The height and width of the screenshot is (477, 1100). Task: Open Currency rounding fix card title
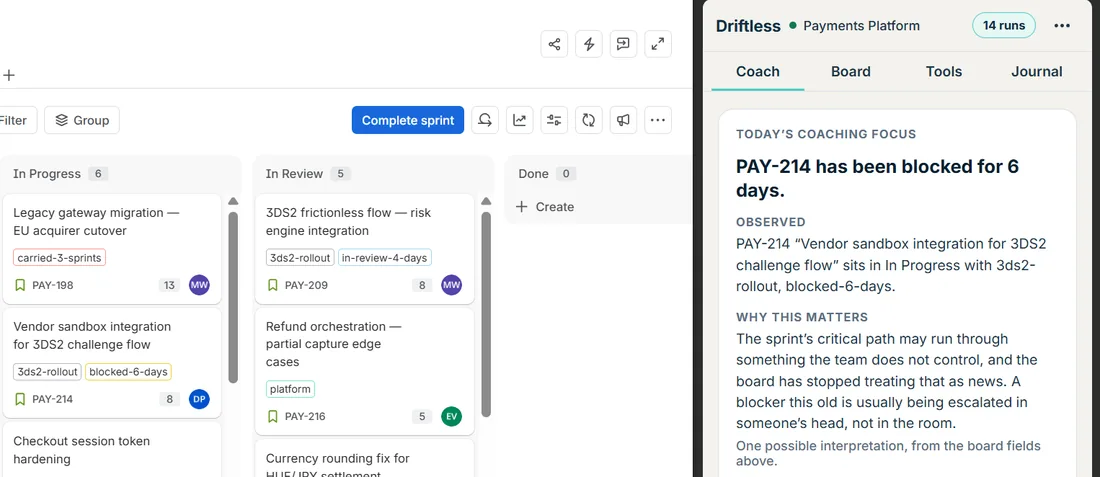click(x=337, y=464)
